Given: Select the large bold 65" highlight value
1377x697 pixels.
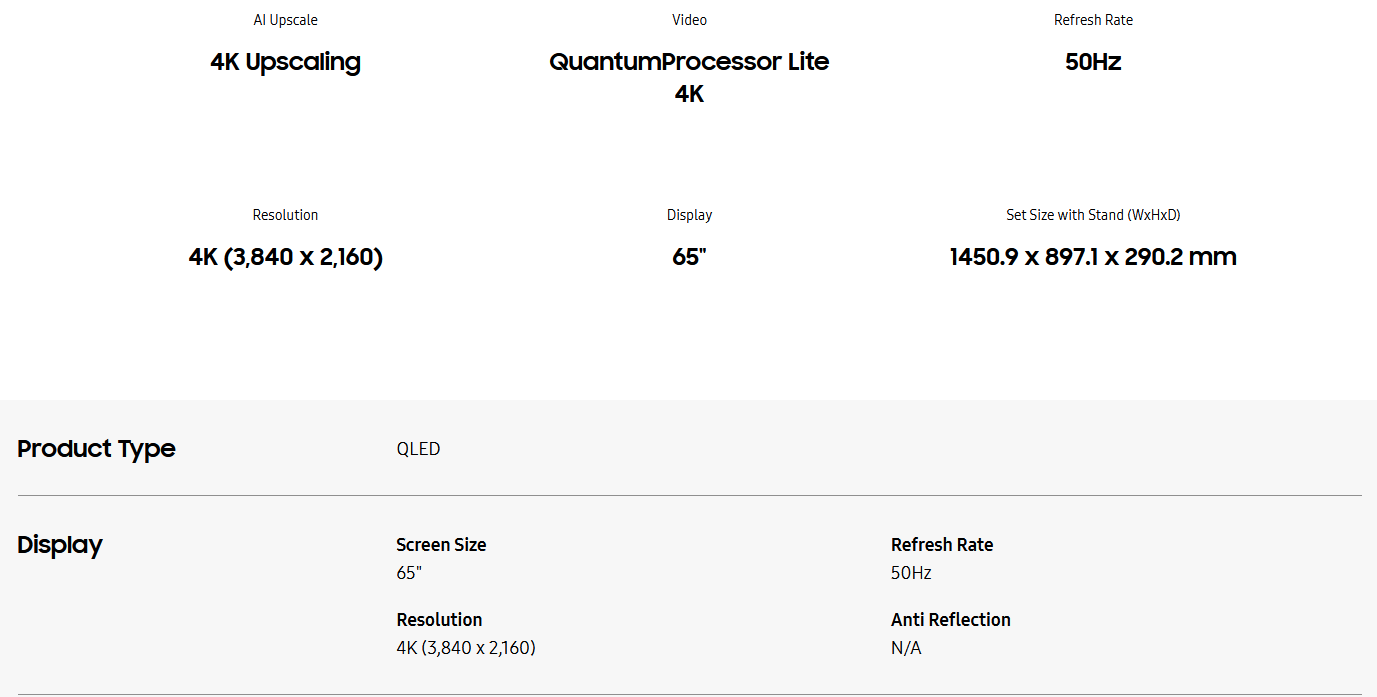Looking at the screenshot, I should click(689, 257).
